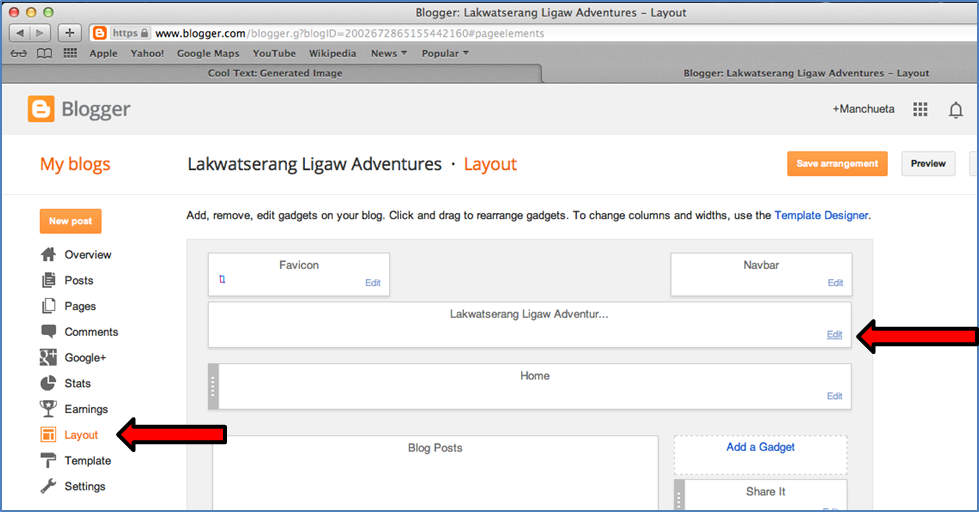
Task: Open the bookmarks book icon
Action: pyautogui.click(x=44, y=54)
